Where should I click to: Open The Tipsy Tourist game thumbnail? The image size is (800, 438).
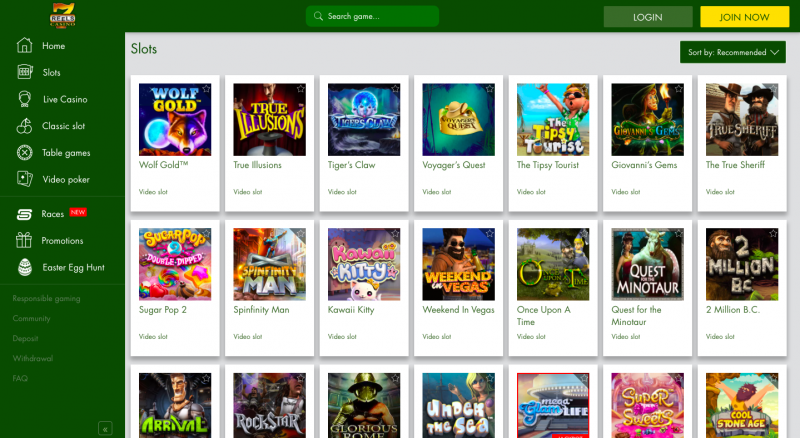(x=553, y=119)
